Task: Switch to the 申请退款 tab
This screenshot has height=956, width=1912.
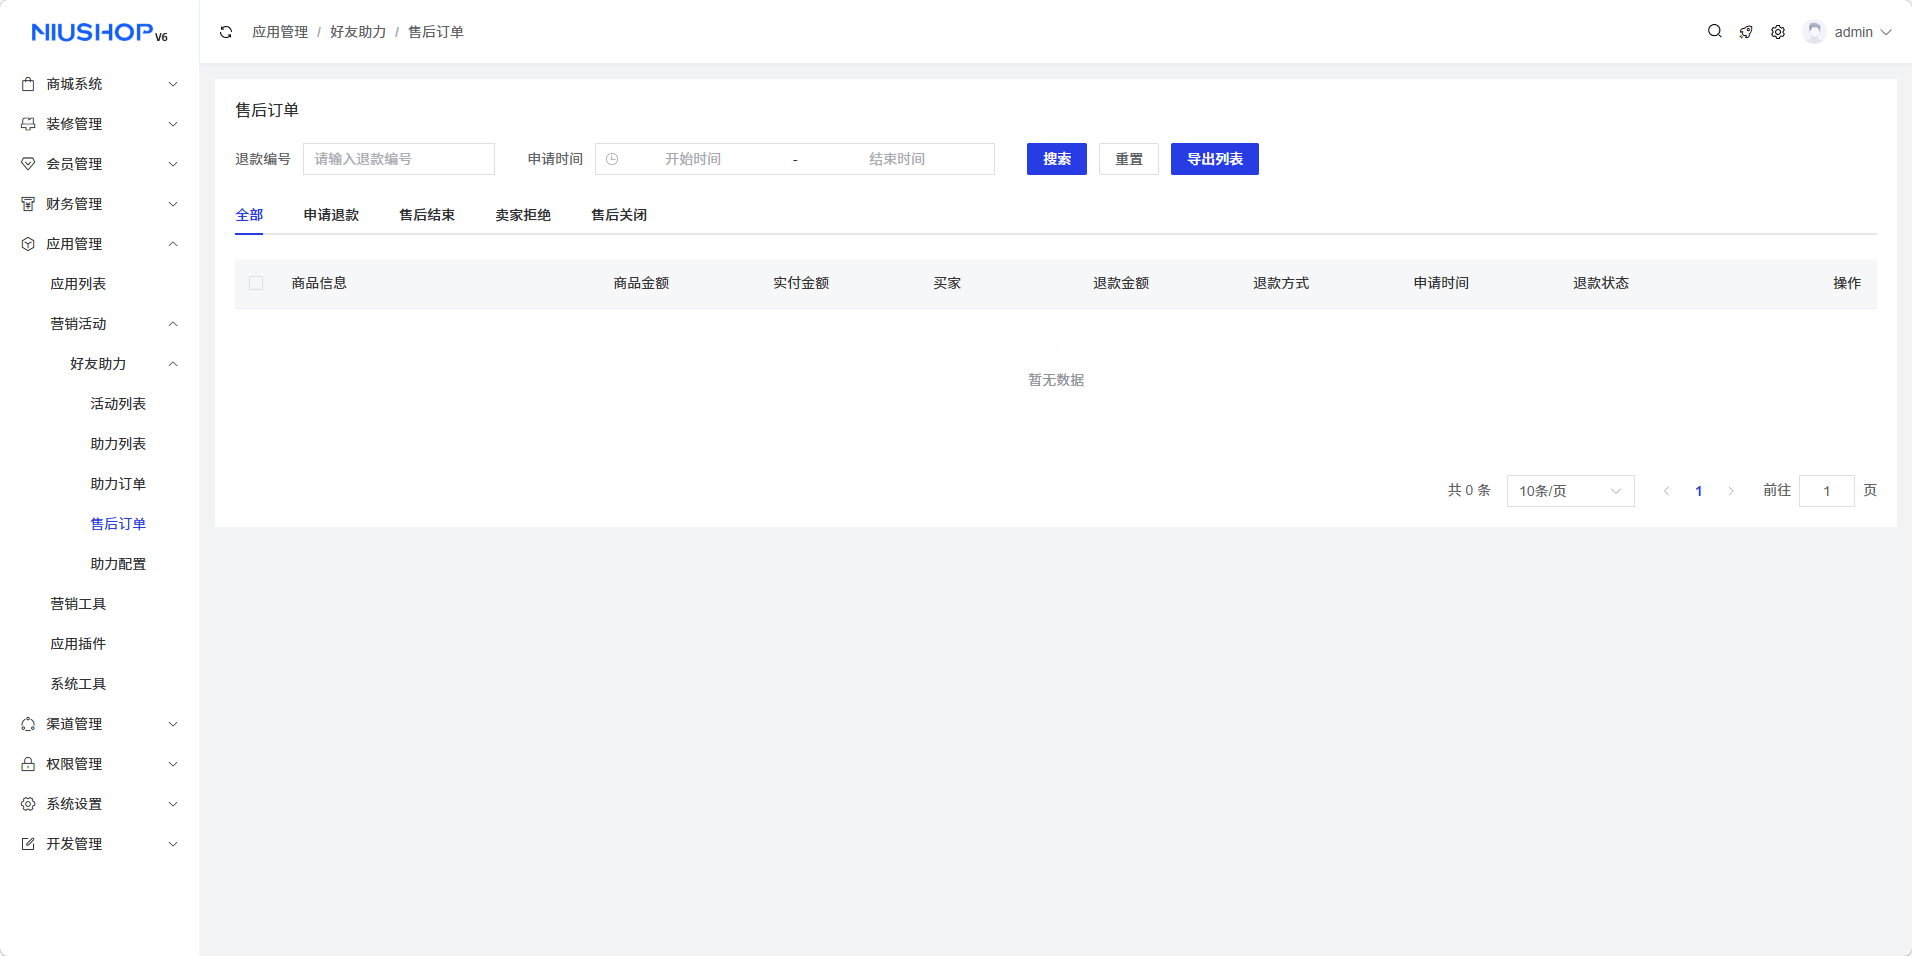Action: 331,215
